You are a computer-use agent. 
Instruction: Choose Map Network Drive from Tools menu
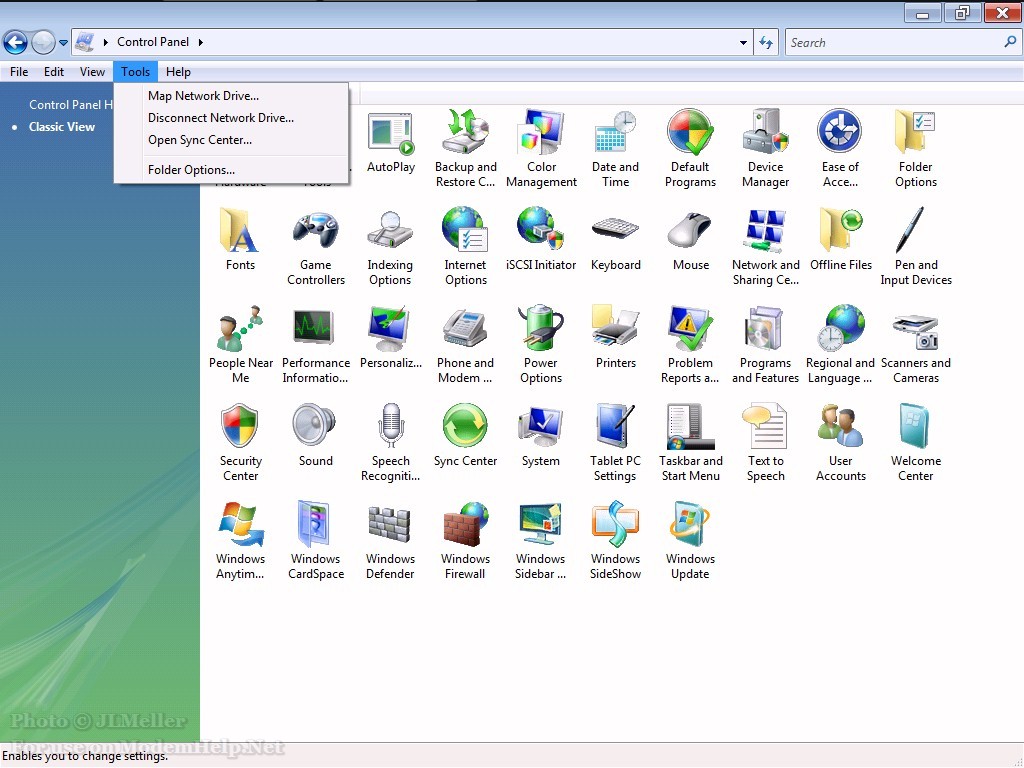coord(203,96)
